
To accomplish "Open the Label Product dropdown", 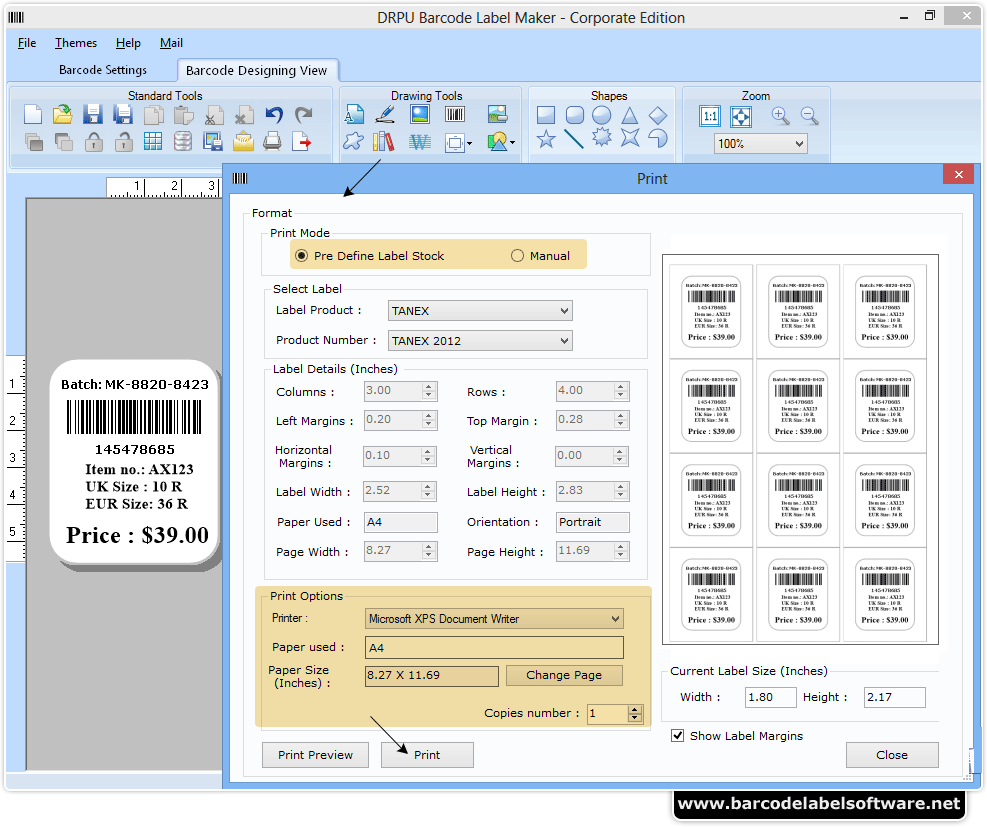I will click(479, 311).
